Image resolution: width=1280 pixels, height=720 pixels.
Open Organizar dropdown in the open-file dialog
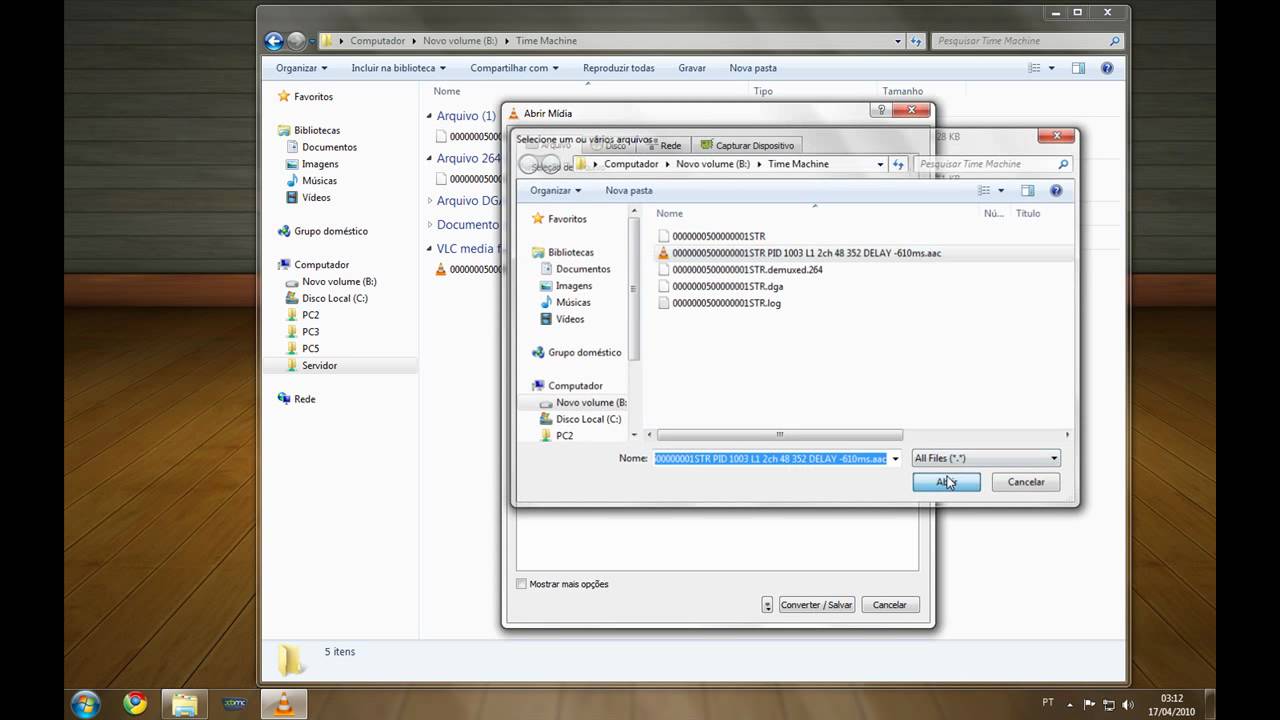[555, 190]
